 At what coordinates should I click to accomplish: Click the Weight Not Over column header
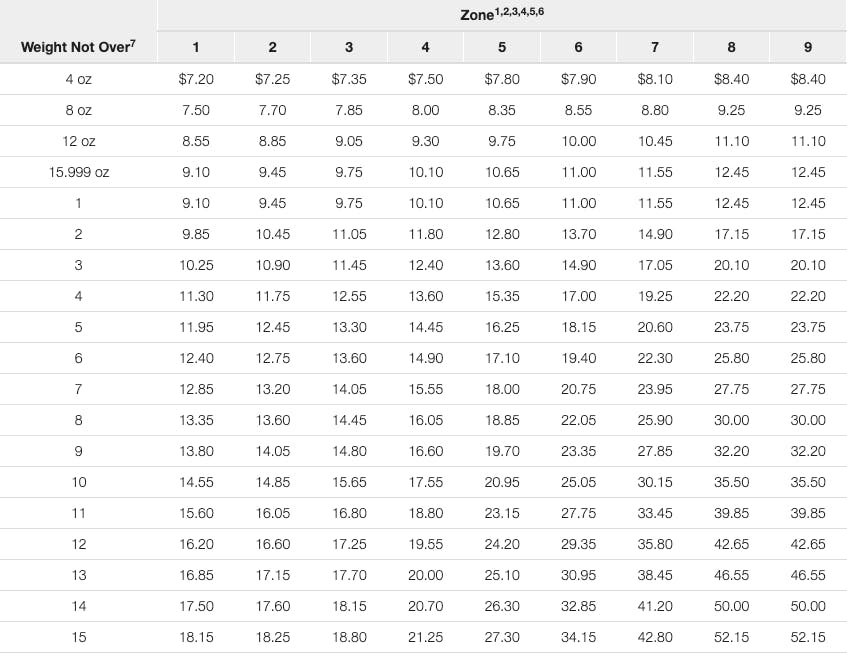[x=74, y=46]
